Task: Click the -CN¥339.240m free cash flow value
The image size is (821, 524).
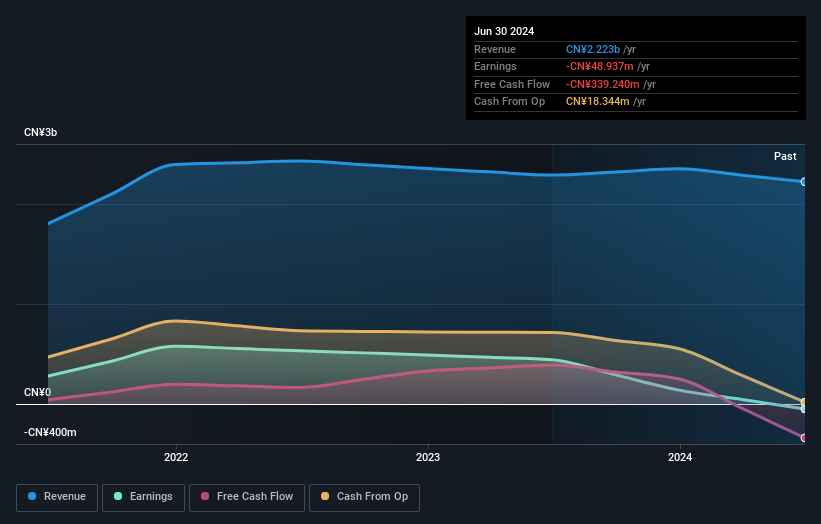Action: [603, 84]
